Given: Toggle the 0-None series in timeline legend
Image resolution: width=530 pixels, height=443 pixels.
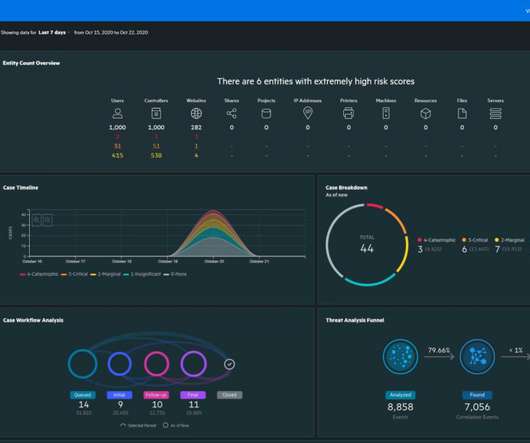Looking at the screenshot, I should pyautogui.click(x=175, y=274).
